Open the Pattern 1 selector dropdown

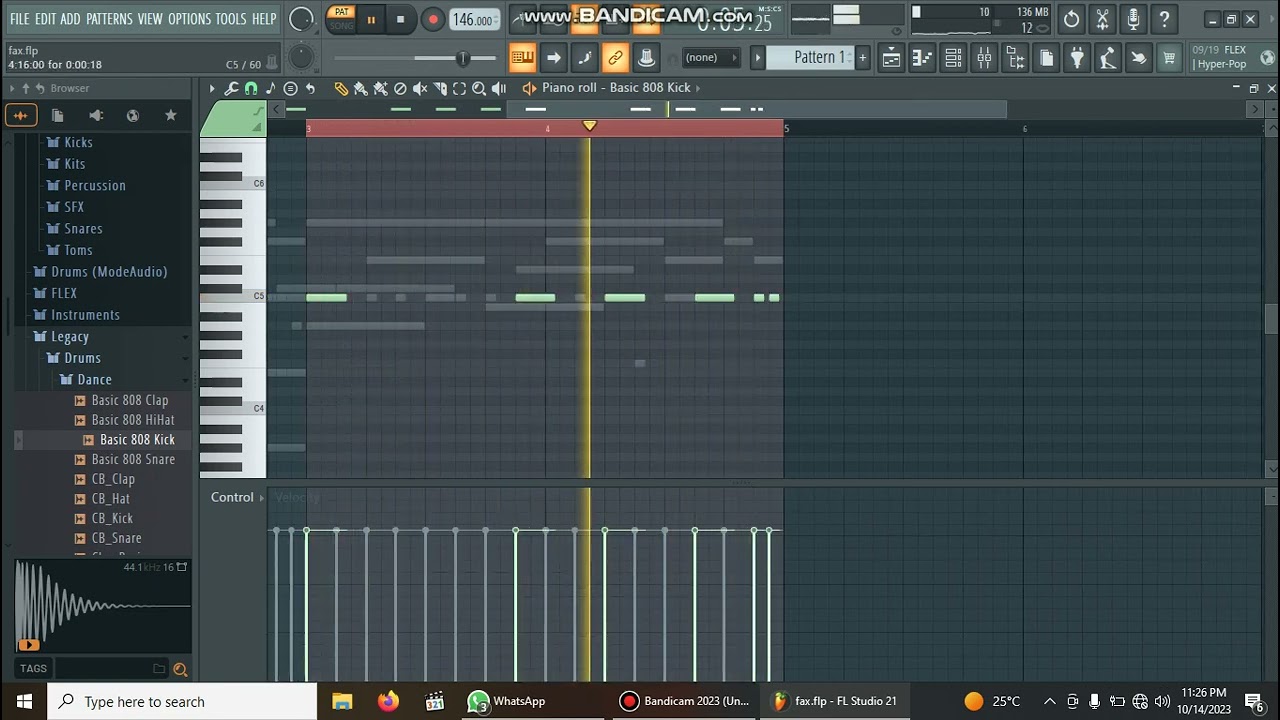pos(811,57)
